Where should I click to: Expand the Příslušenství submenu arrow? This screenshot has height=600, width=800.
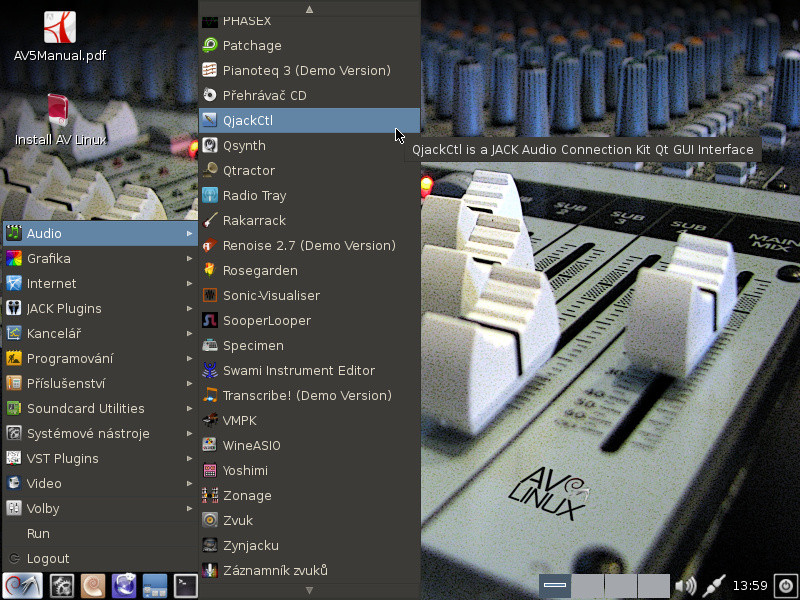tap(189, 384)
